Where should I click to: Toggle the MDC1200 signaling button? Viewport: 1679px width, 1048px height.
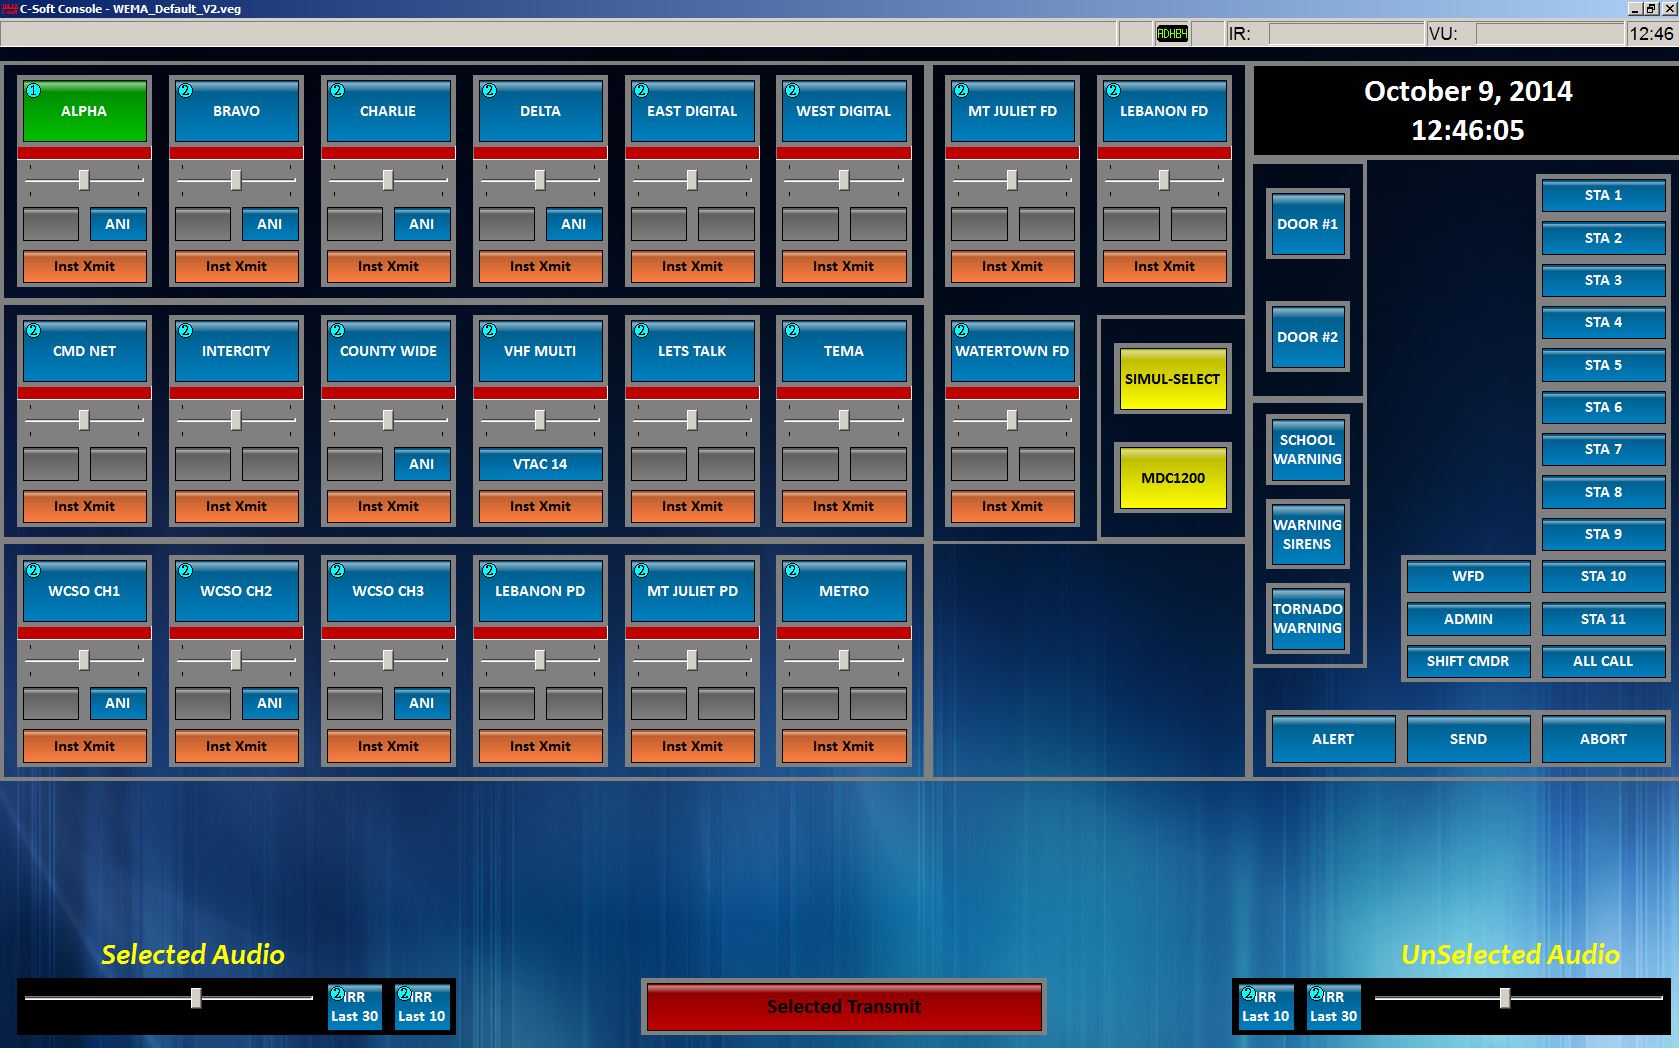[1172, 478]
